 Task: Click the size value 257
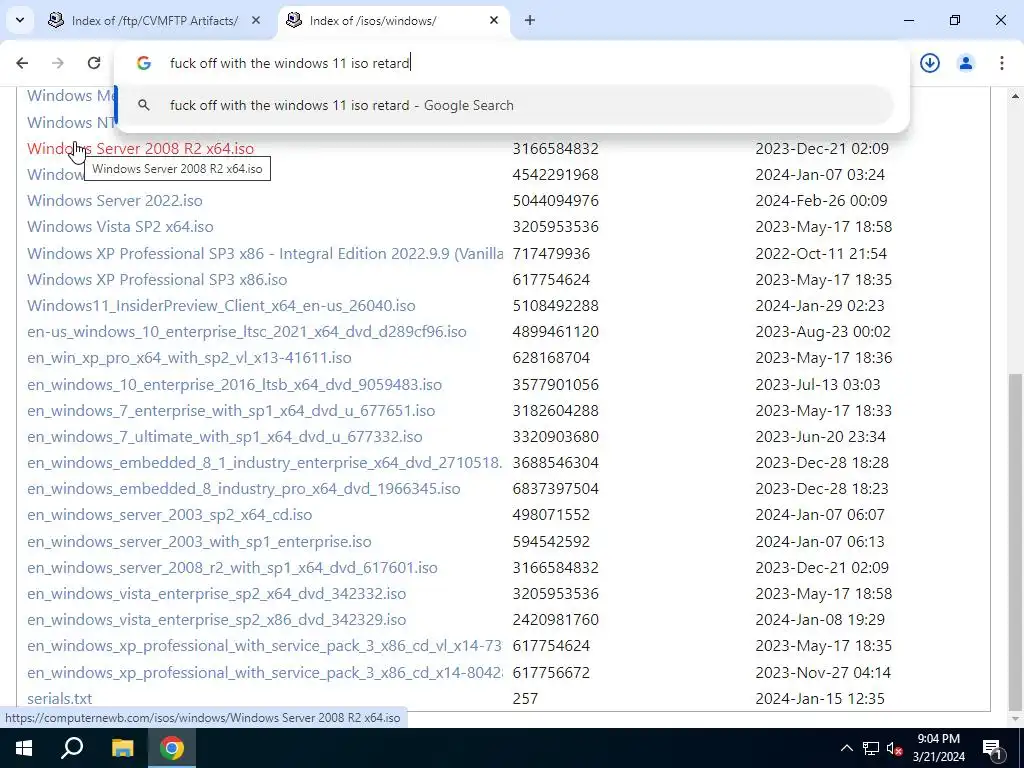click(525, 699)
